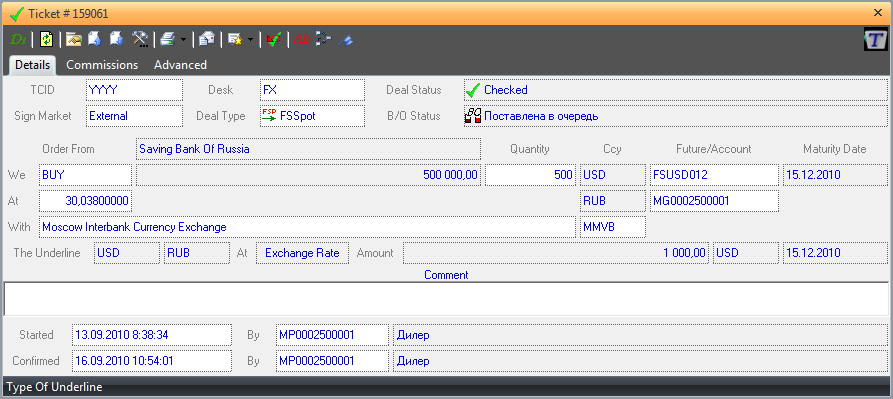893x399 pixels.
Task: Click the tree structure diagram icon
Action: [x=324, y=39]
